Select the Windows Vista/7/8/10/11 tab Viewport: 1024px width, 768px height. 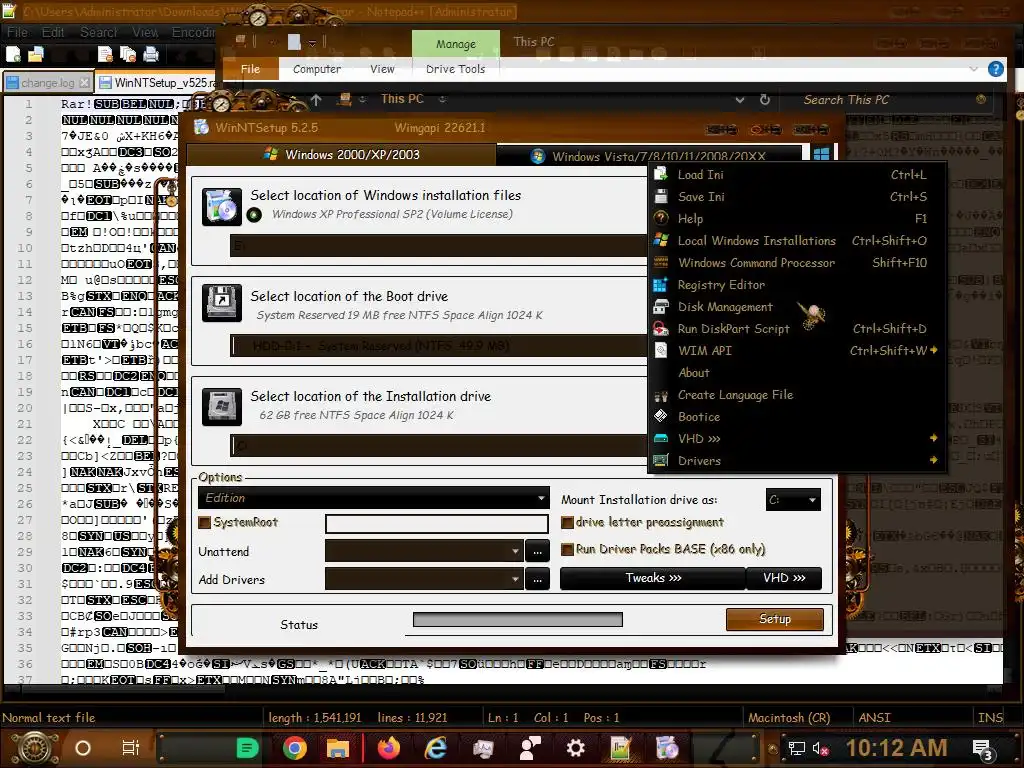coord(650,155)
